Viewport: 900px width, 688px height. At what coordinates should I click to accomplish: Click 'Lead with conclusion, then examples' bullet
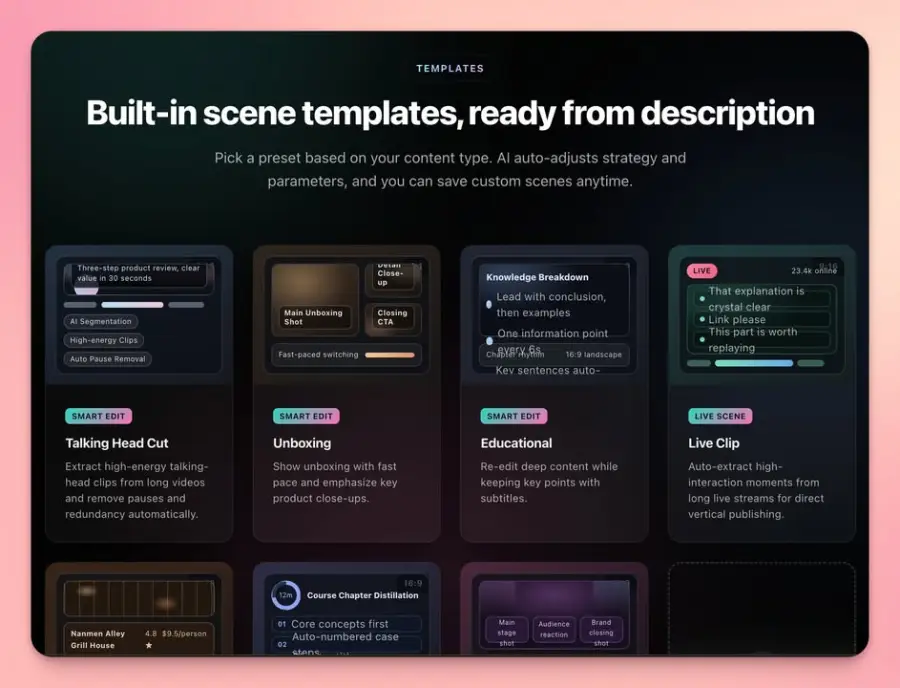coord(545,305)
